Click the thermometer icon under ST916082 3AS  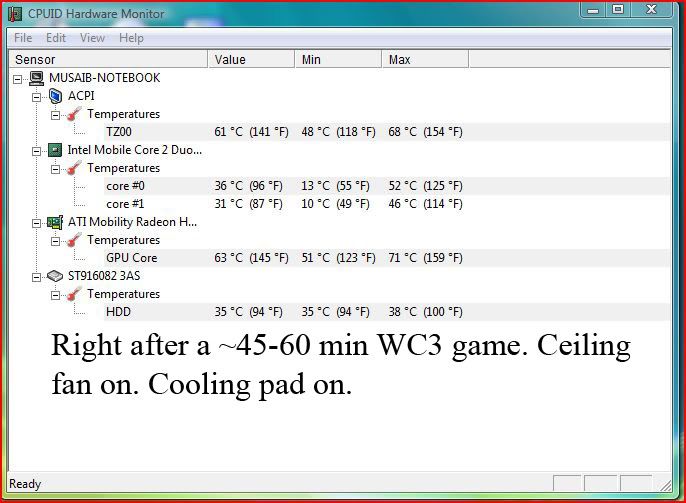click(74, 294)
